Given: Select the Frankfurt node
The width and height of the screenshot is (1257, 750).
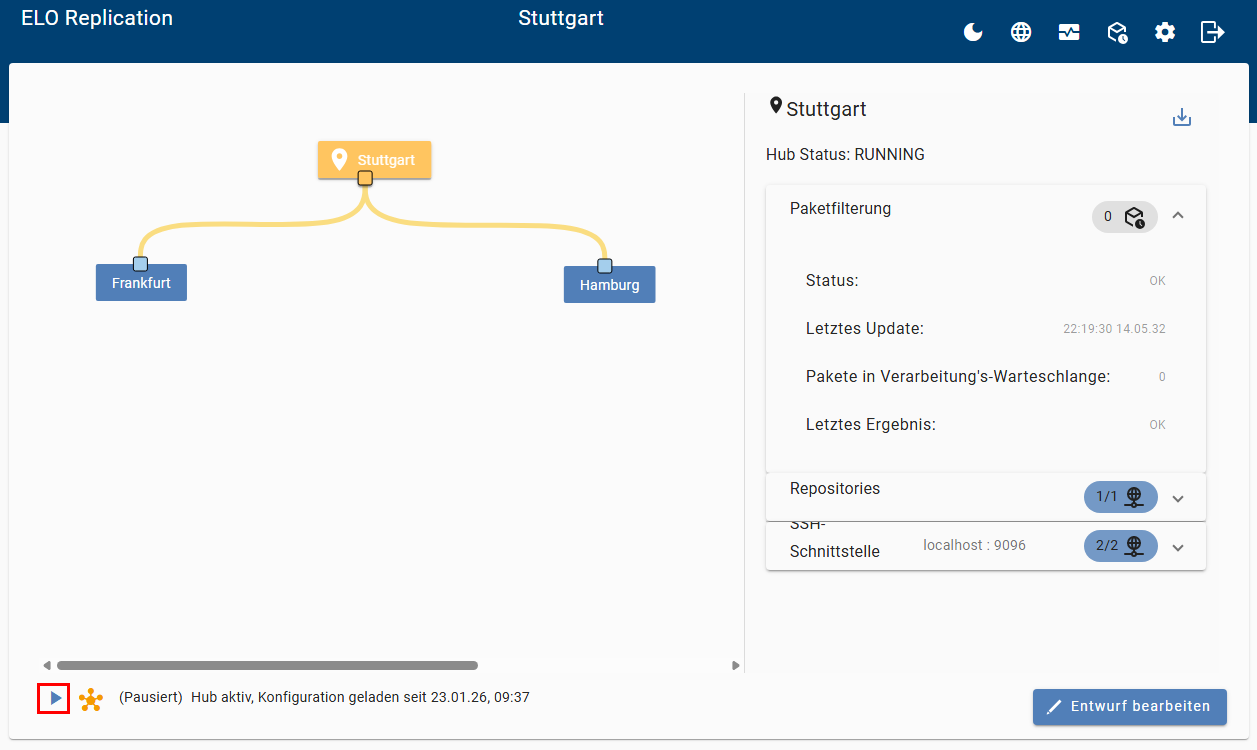Looking at the screenshot, I should point(141,283).
